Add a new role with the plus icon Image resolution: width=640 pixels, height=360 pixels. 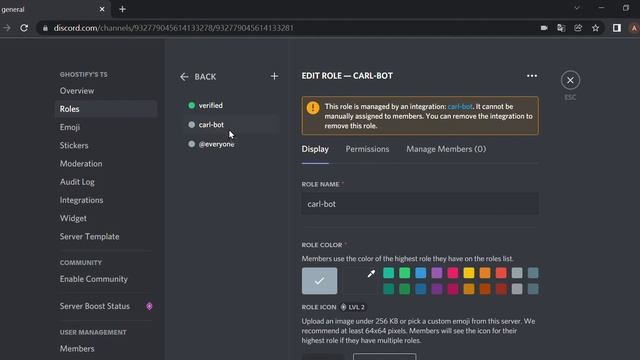coord(274,76)
